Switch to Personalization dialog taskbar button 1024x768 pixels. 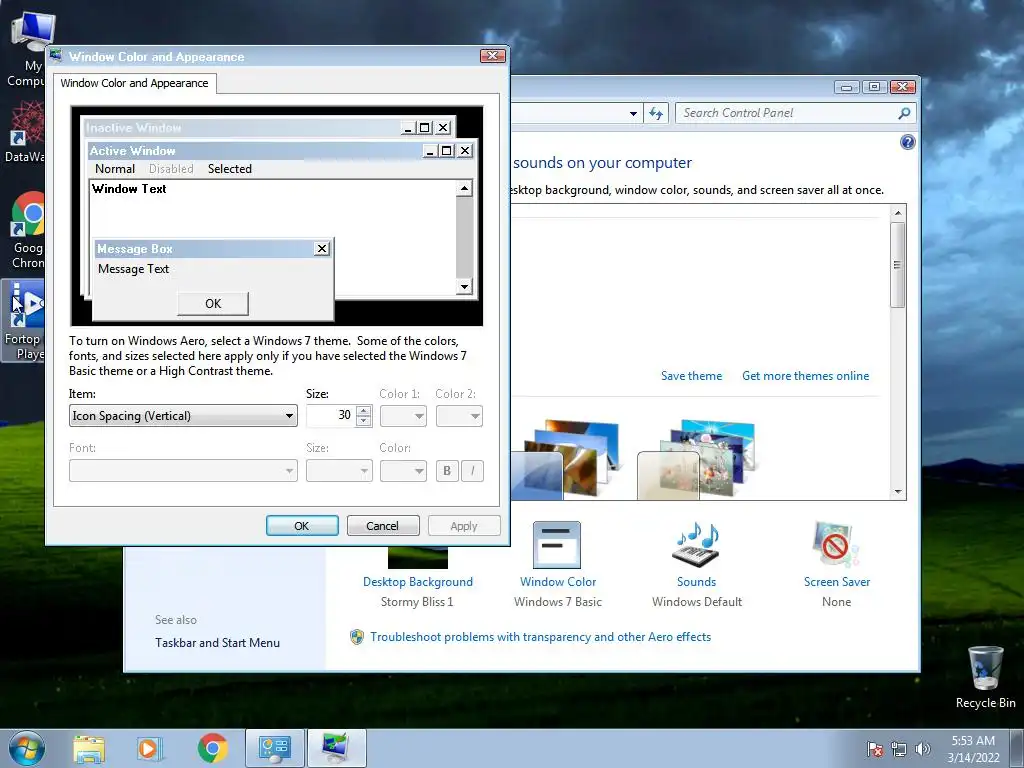coord(336,748)
